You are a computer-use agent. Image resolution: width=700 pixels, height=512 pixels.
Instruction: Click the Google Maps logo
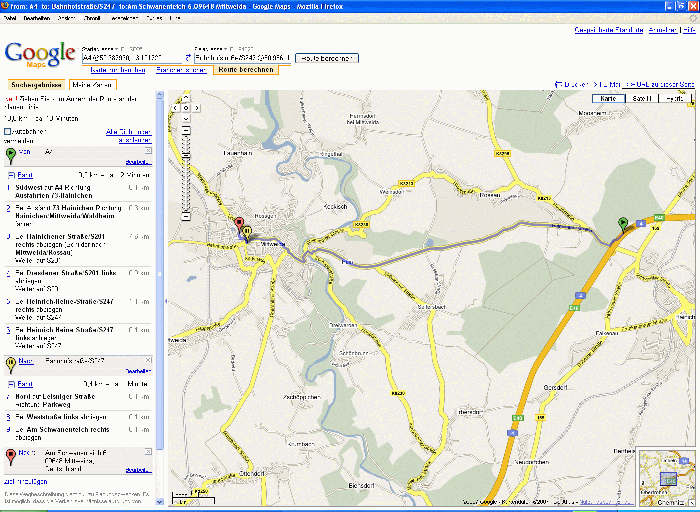tap(40, 54)
